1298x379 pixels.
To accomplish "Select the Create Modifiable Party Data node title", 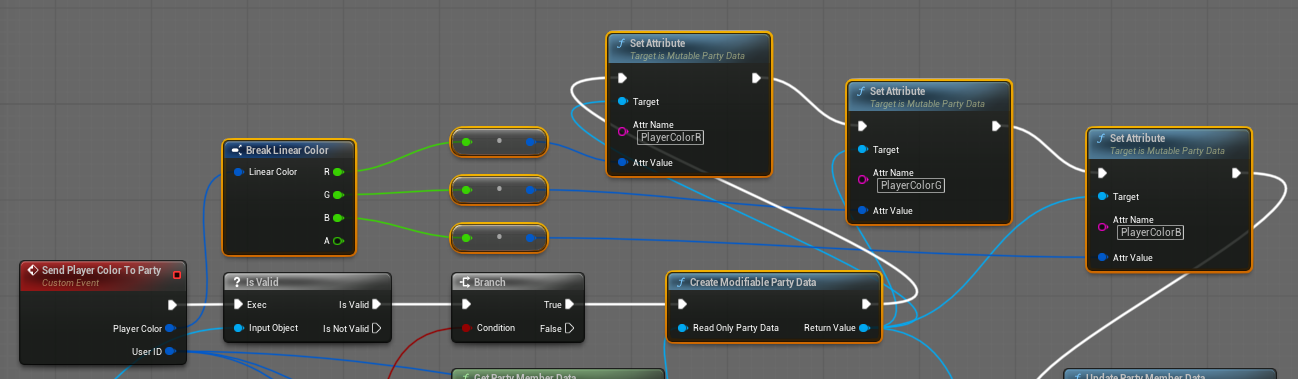I will [753, 282].
